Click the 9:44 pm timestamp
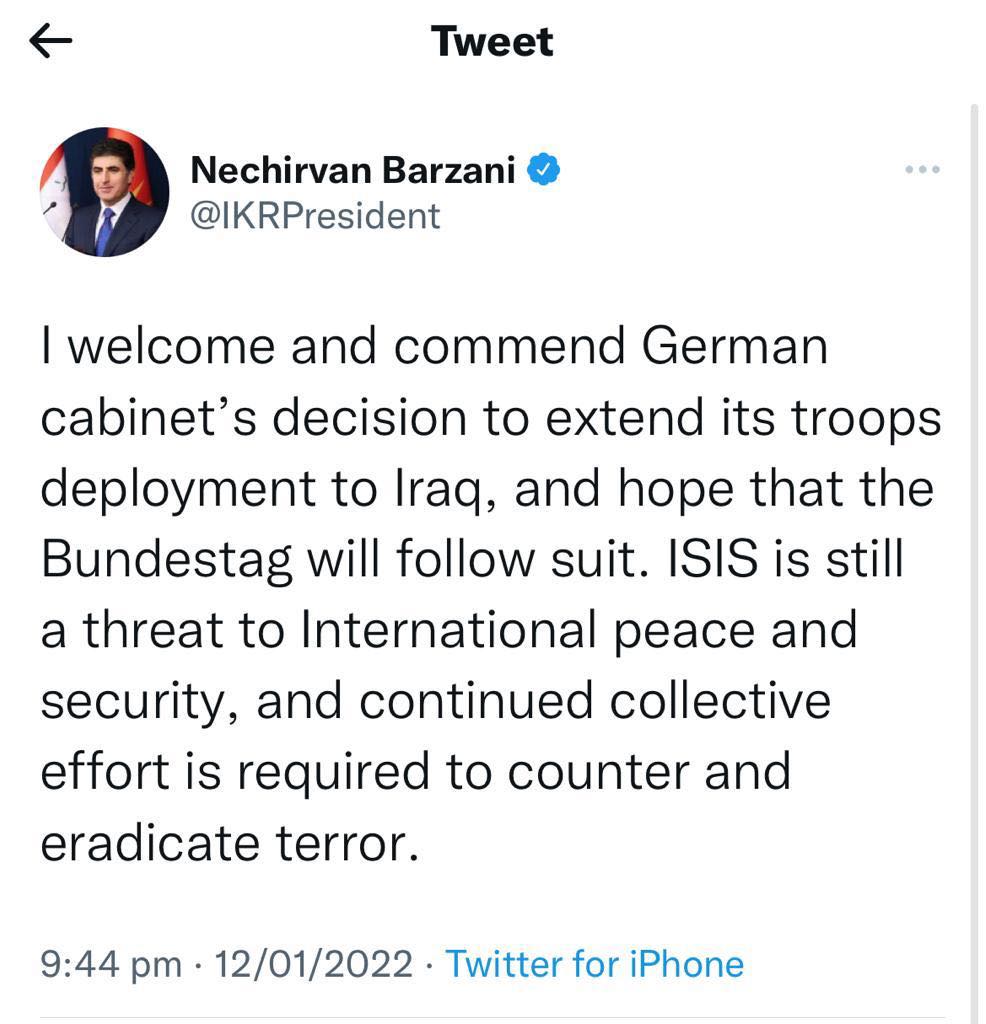 (x=111, y=964)
